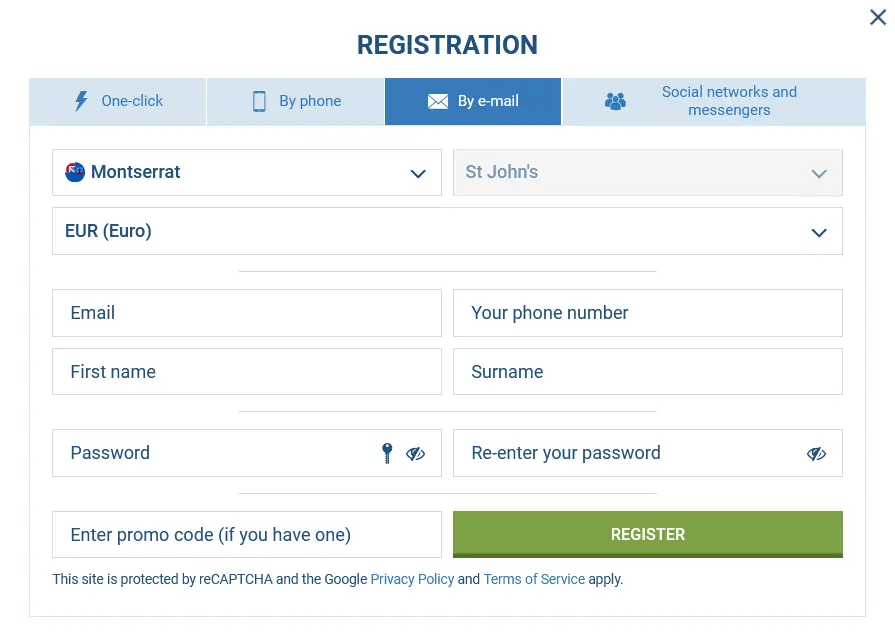The height and width of the screenshot is (644, 895).
Task: Open the country selection dropdown
Action: (419, 172)
